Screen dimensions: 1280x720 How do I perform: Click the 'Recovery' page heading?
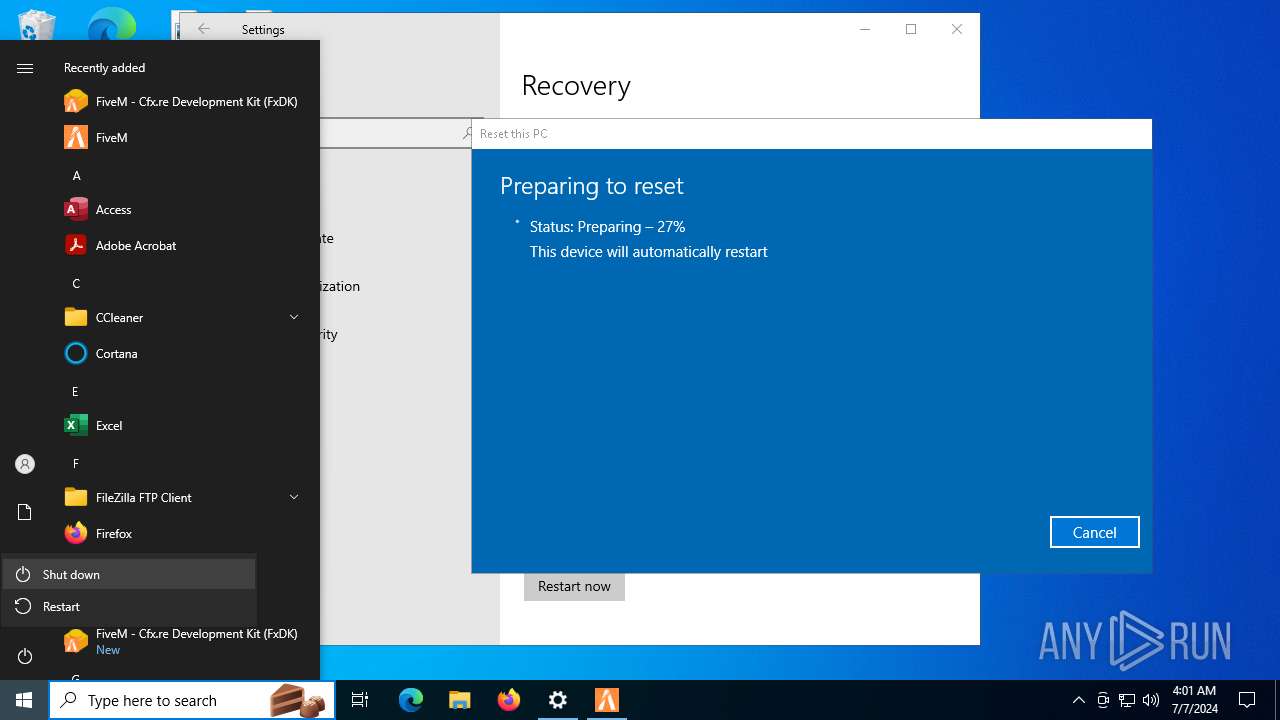coord(576,86)
